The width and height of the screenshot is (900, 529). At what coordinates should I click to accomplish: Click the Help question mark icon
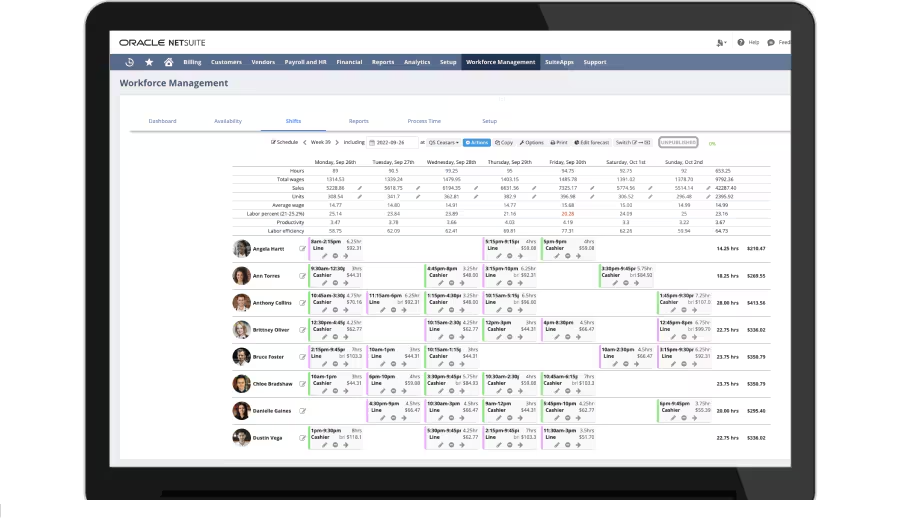741,43
